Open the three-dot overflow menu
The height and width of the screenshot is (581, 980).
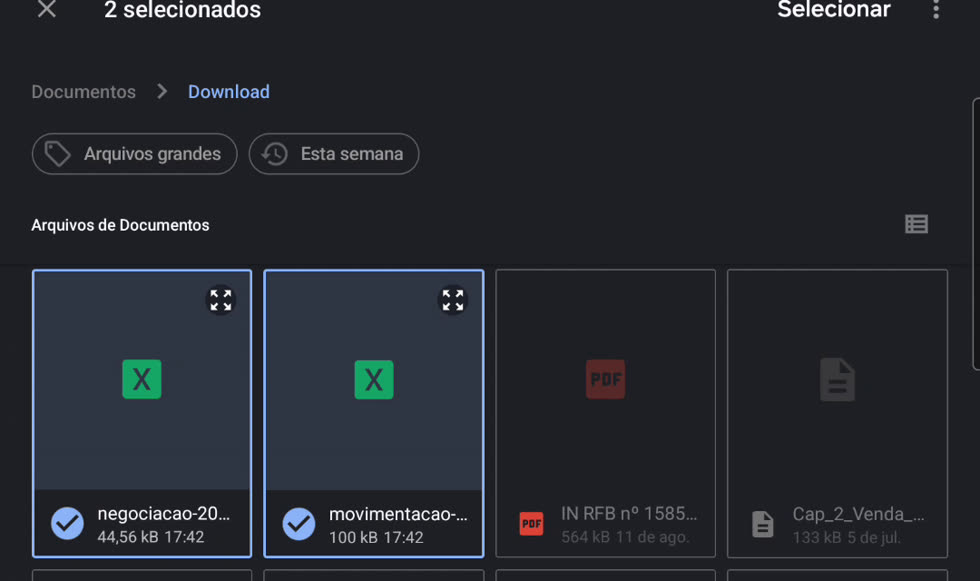tap(936, 9)
